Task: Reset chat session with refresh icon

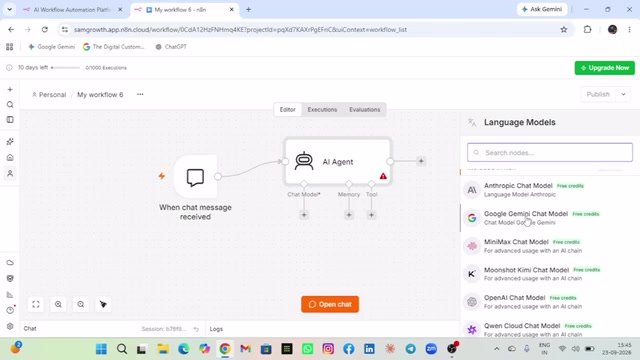Action: point(196,329)
